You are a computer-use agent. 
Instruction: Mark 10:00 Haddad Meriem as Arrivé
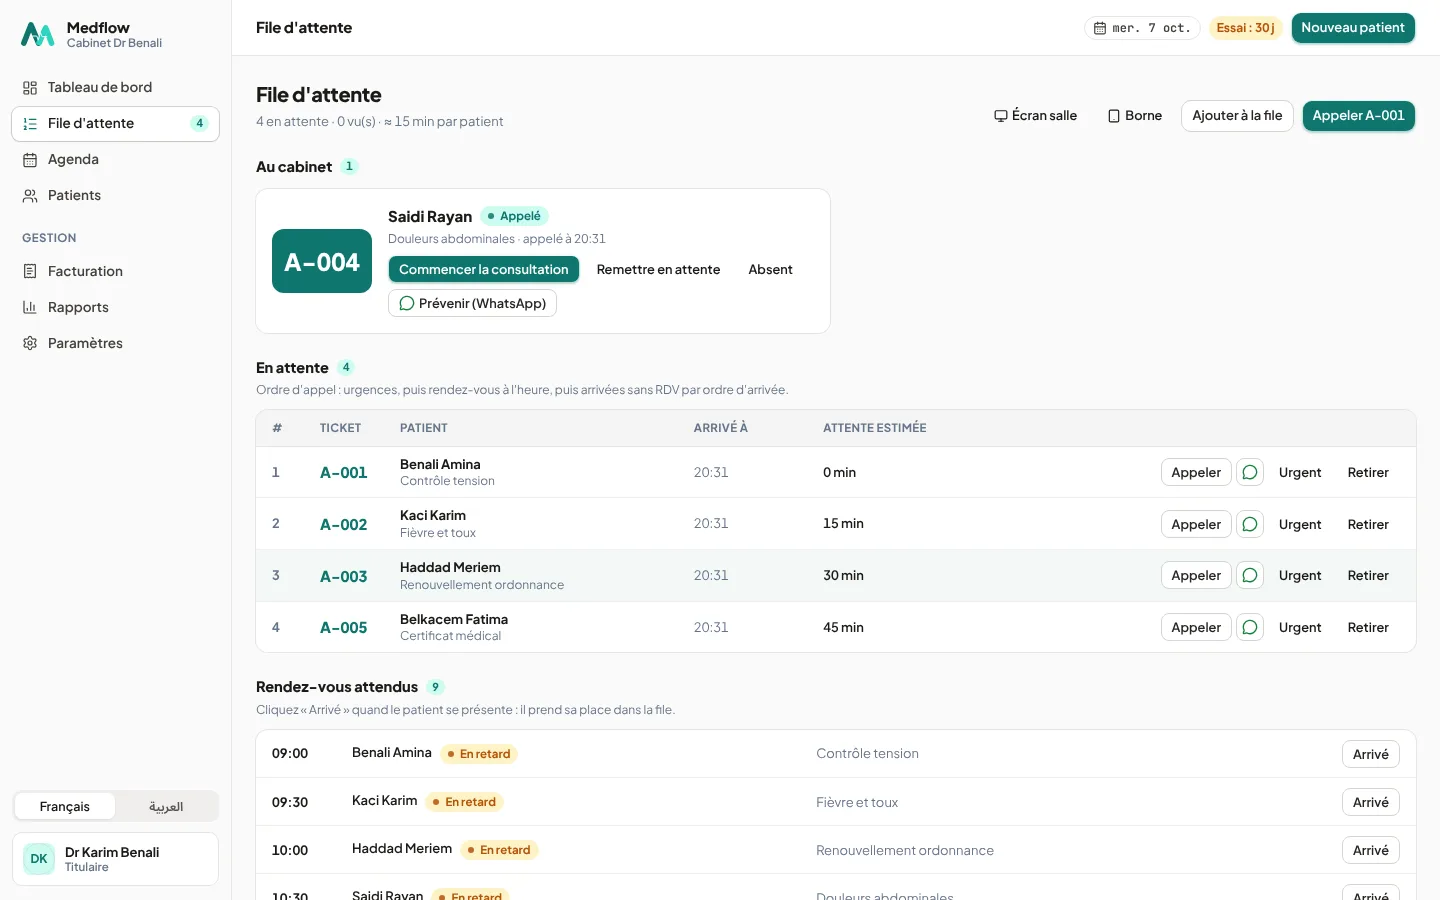[x=1370, y=850]
